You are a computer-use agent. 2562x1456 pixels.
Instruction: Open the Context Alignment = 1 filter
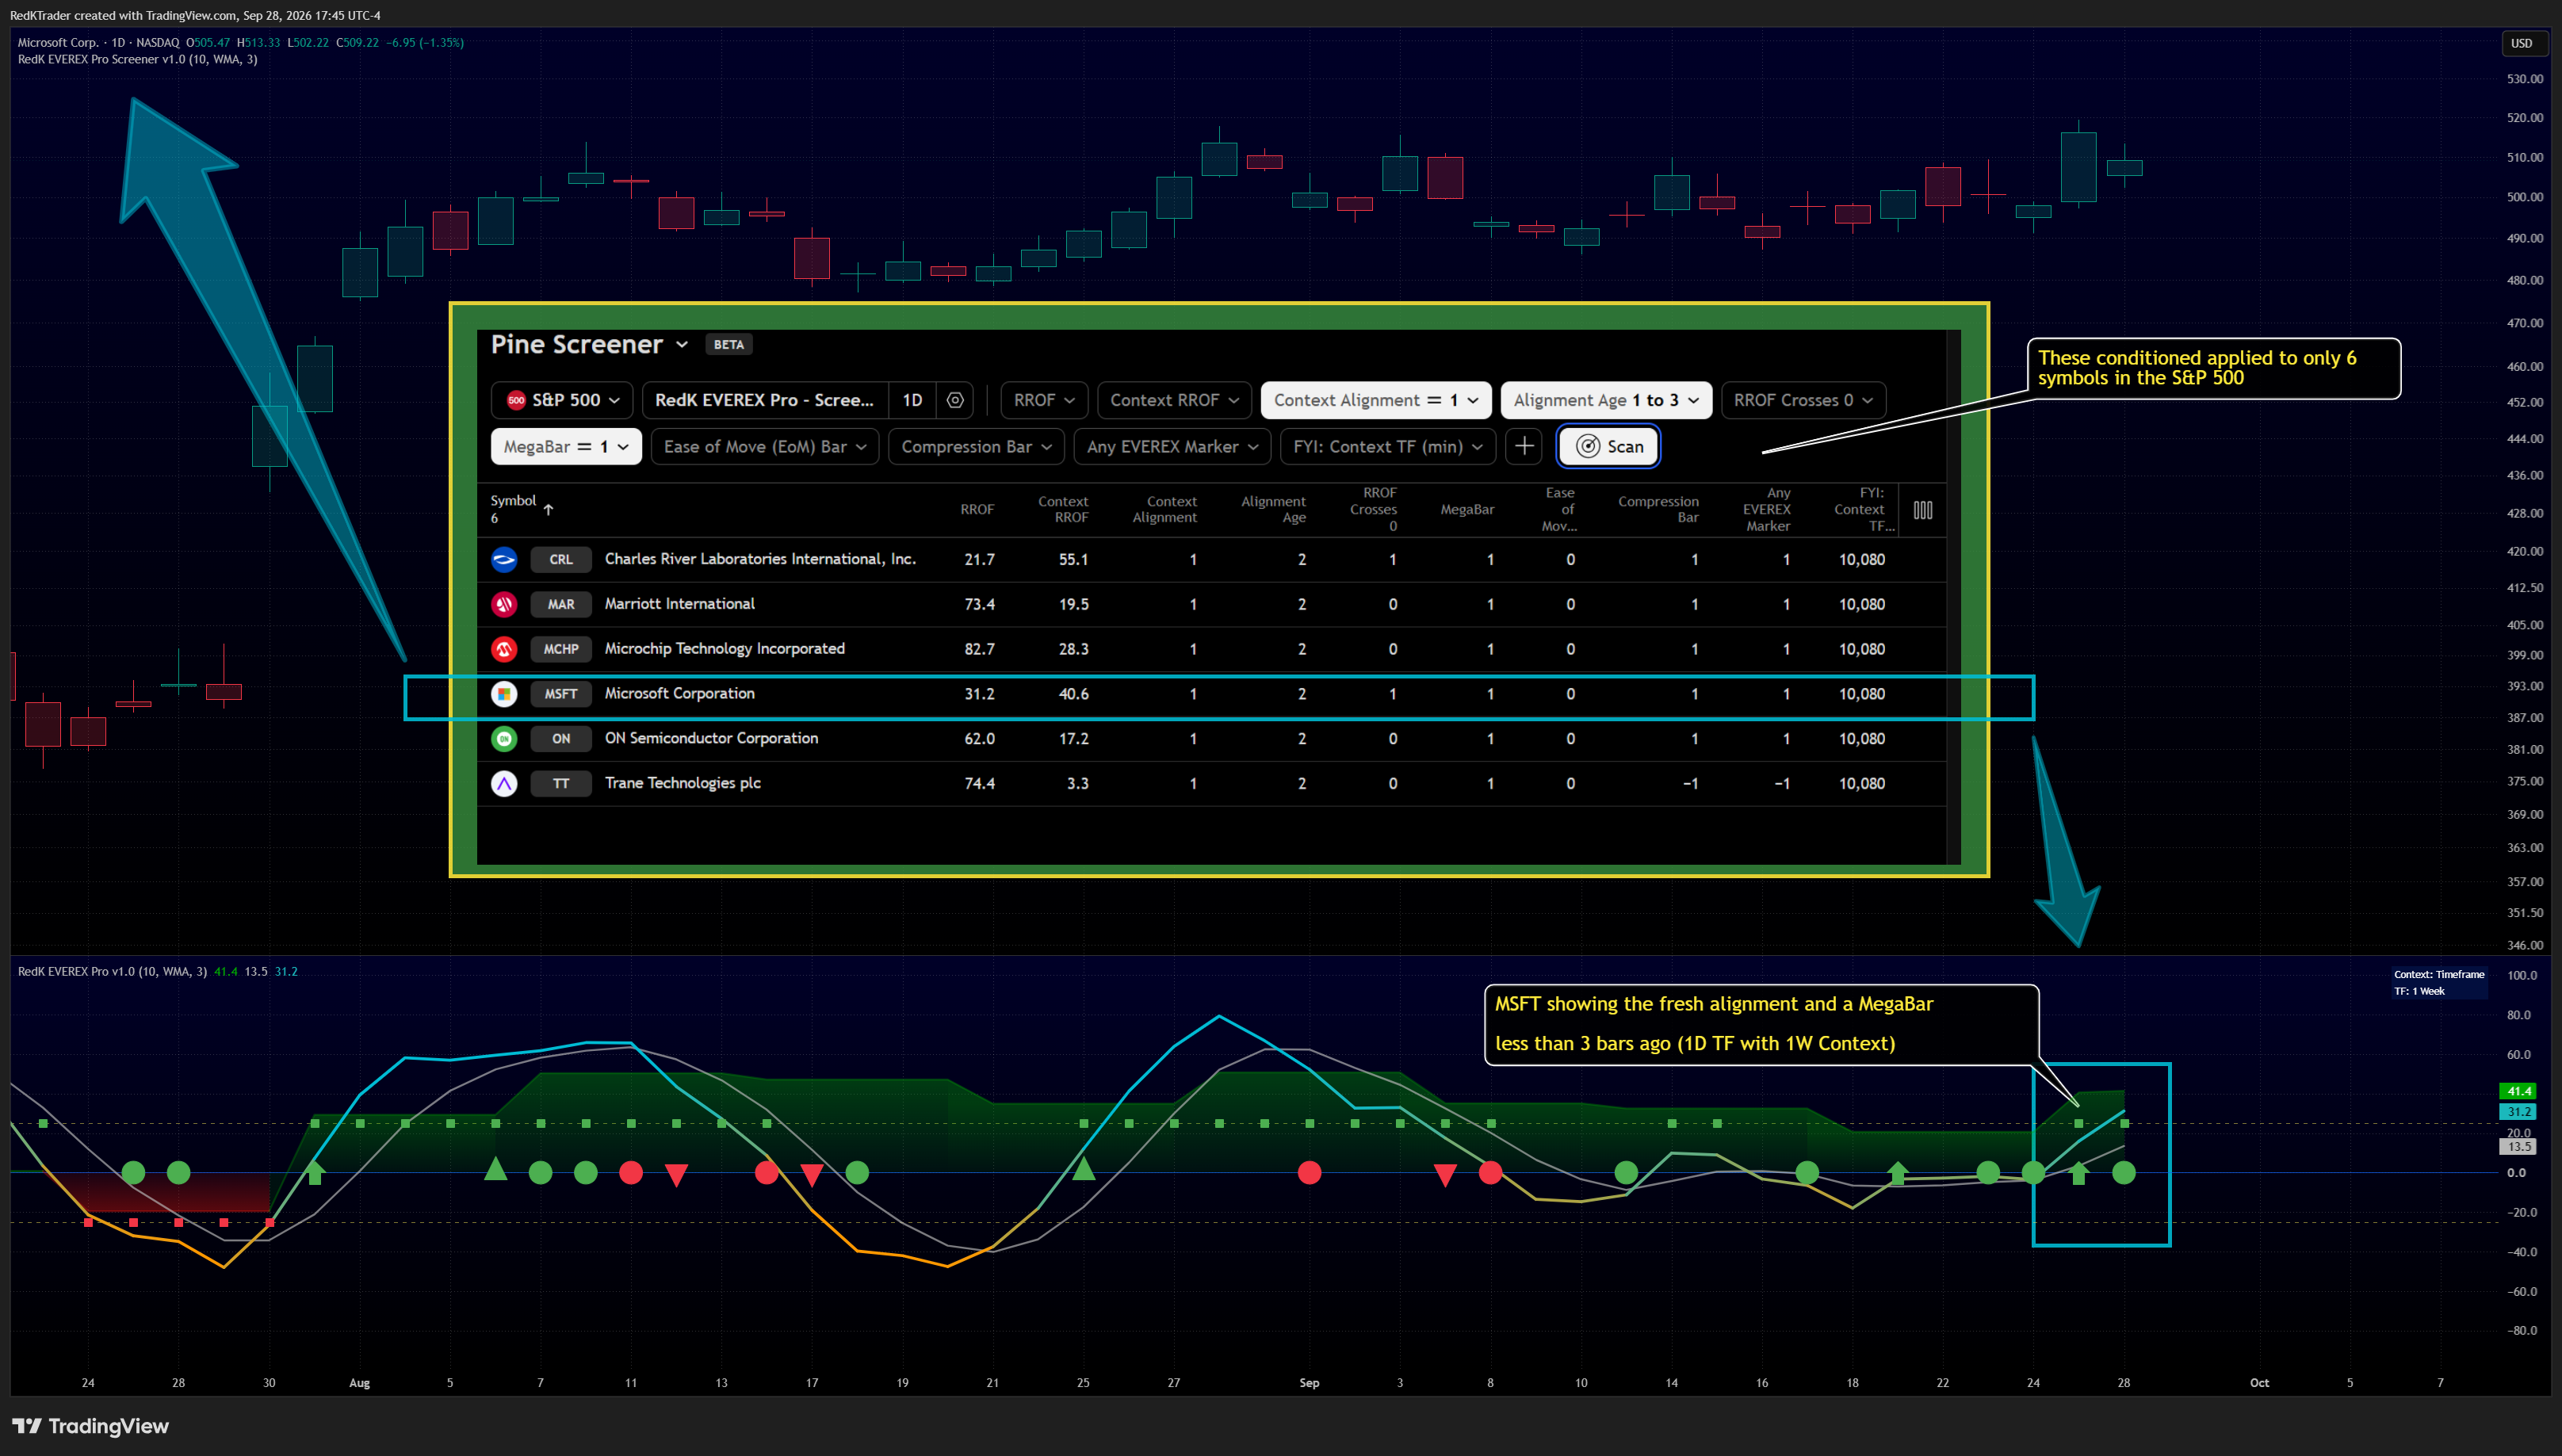[x=1376, y=400]
